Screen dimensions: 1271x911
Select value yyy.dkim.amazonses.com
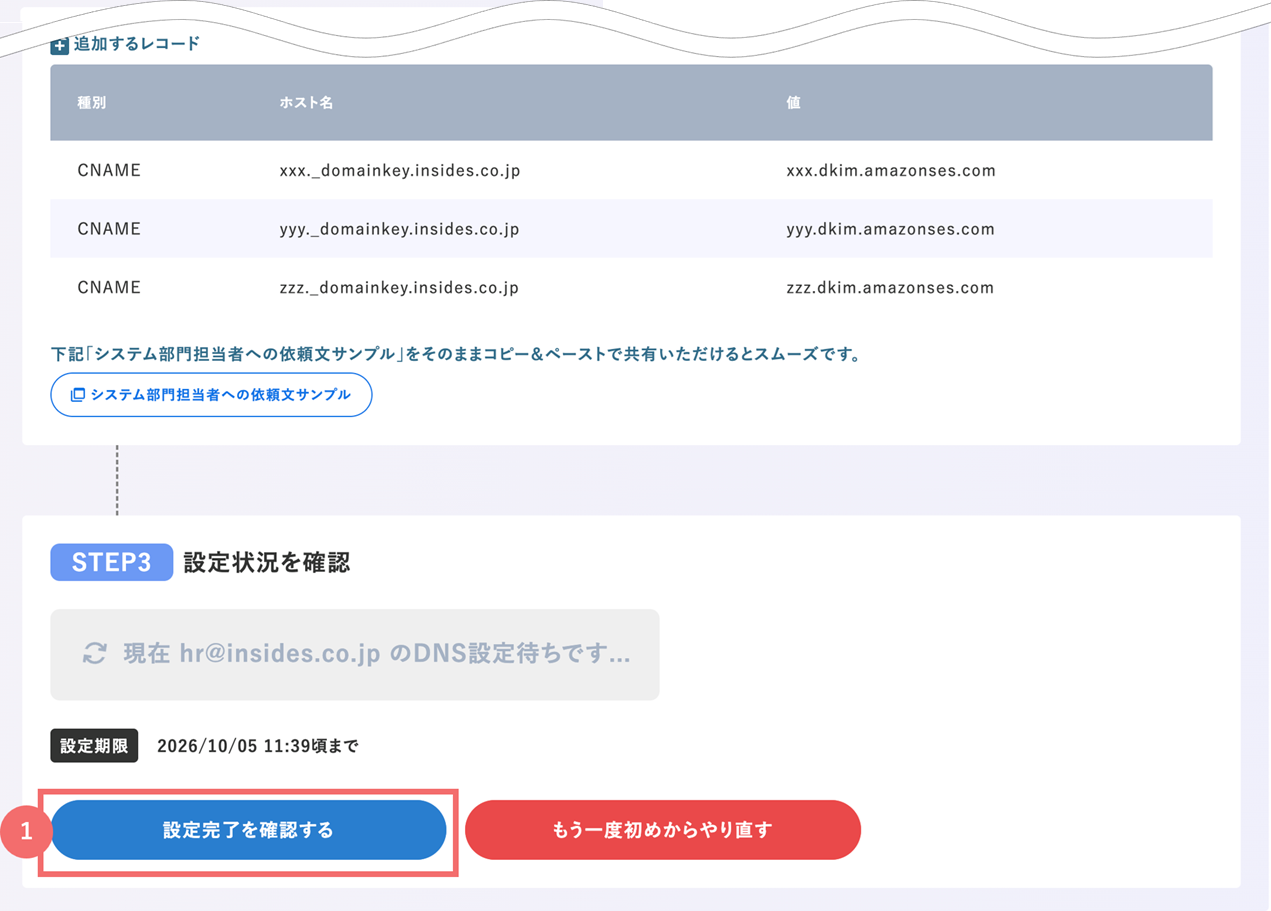tap(890, 229)
